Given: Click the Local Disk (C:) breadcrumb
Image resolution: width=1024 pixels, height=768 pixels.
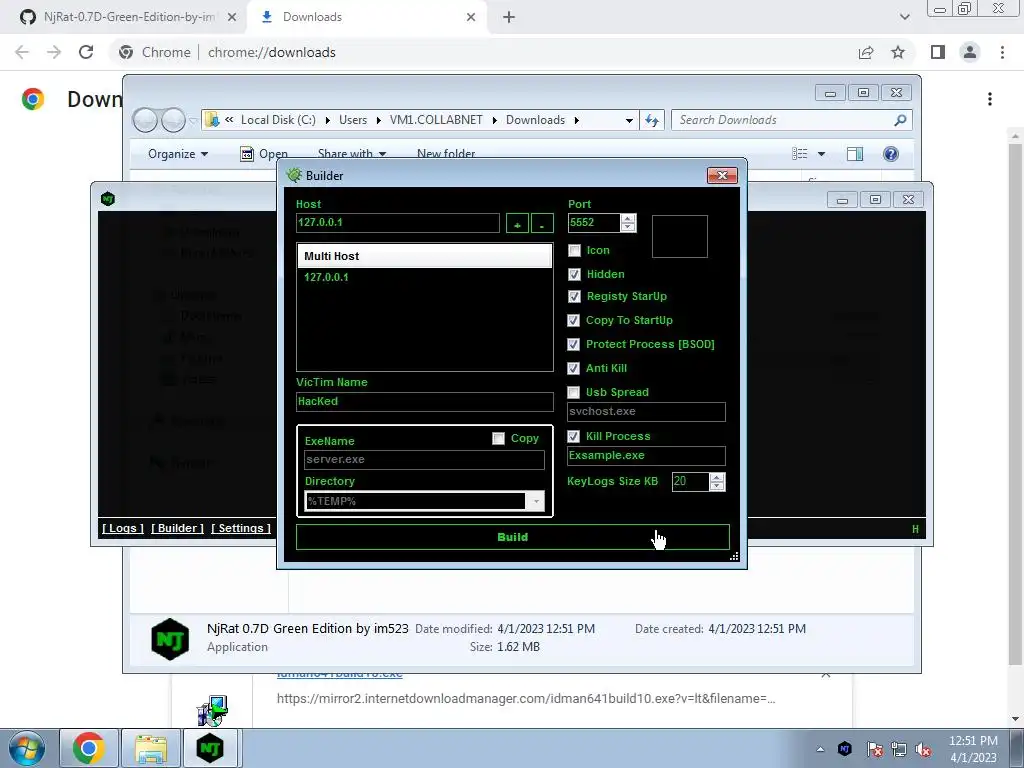Looking at the screenshot, I should point(278,120).
